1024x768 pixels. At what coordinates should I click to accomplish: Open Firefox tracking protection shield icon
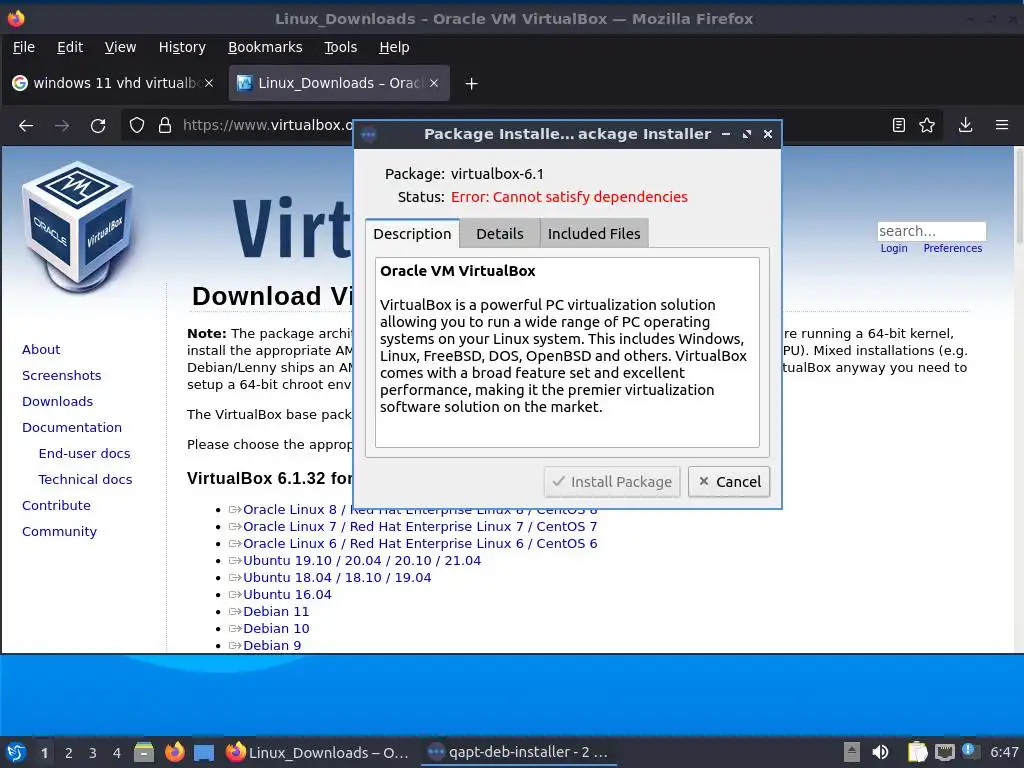136,125
